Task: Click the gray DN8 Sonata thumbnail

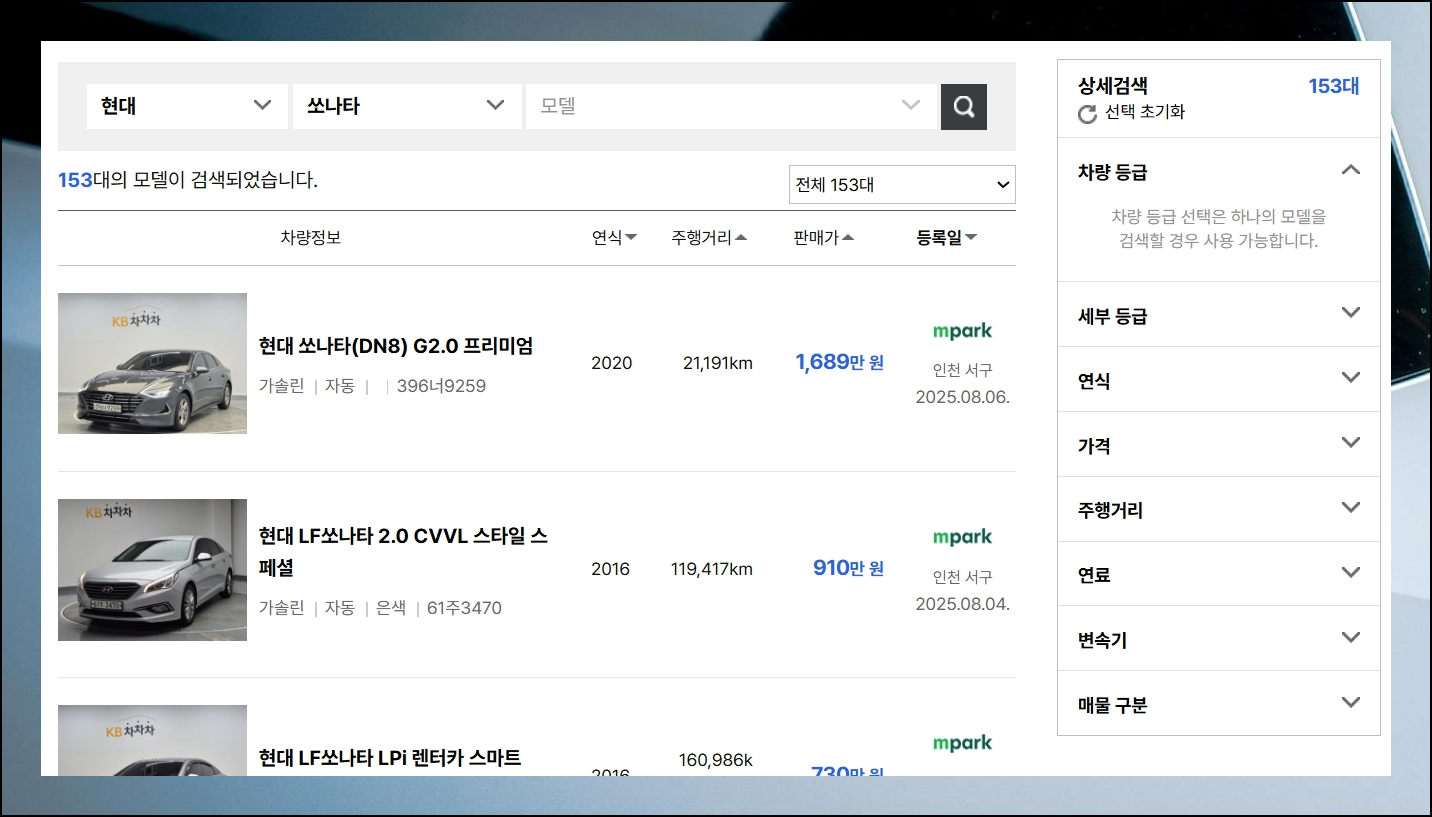Action: click(152, 363)
